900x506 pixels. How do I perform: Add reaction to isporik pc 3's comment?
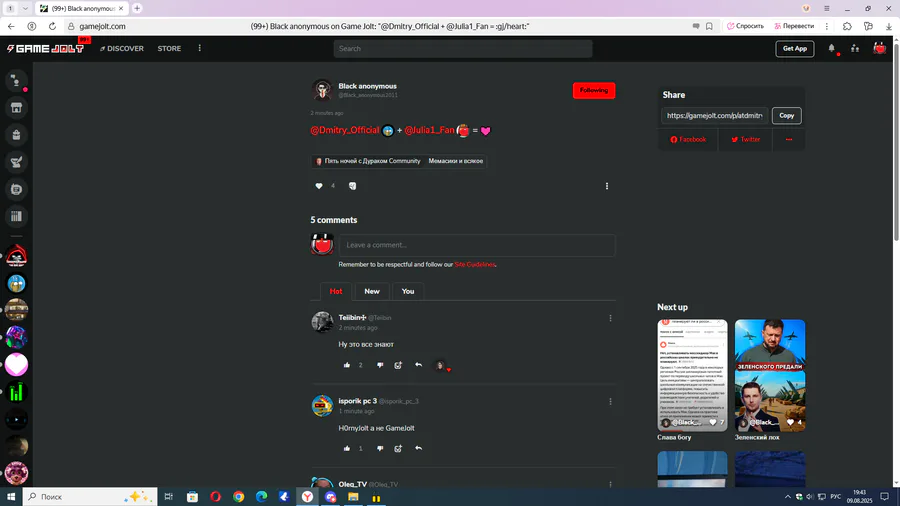(x=398, y=449)
